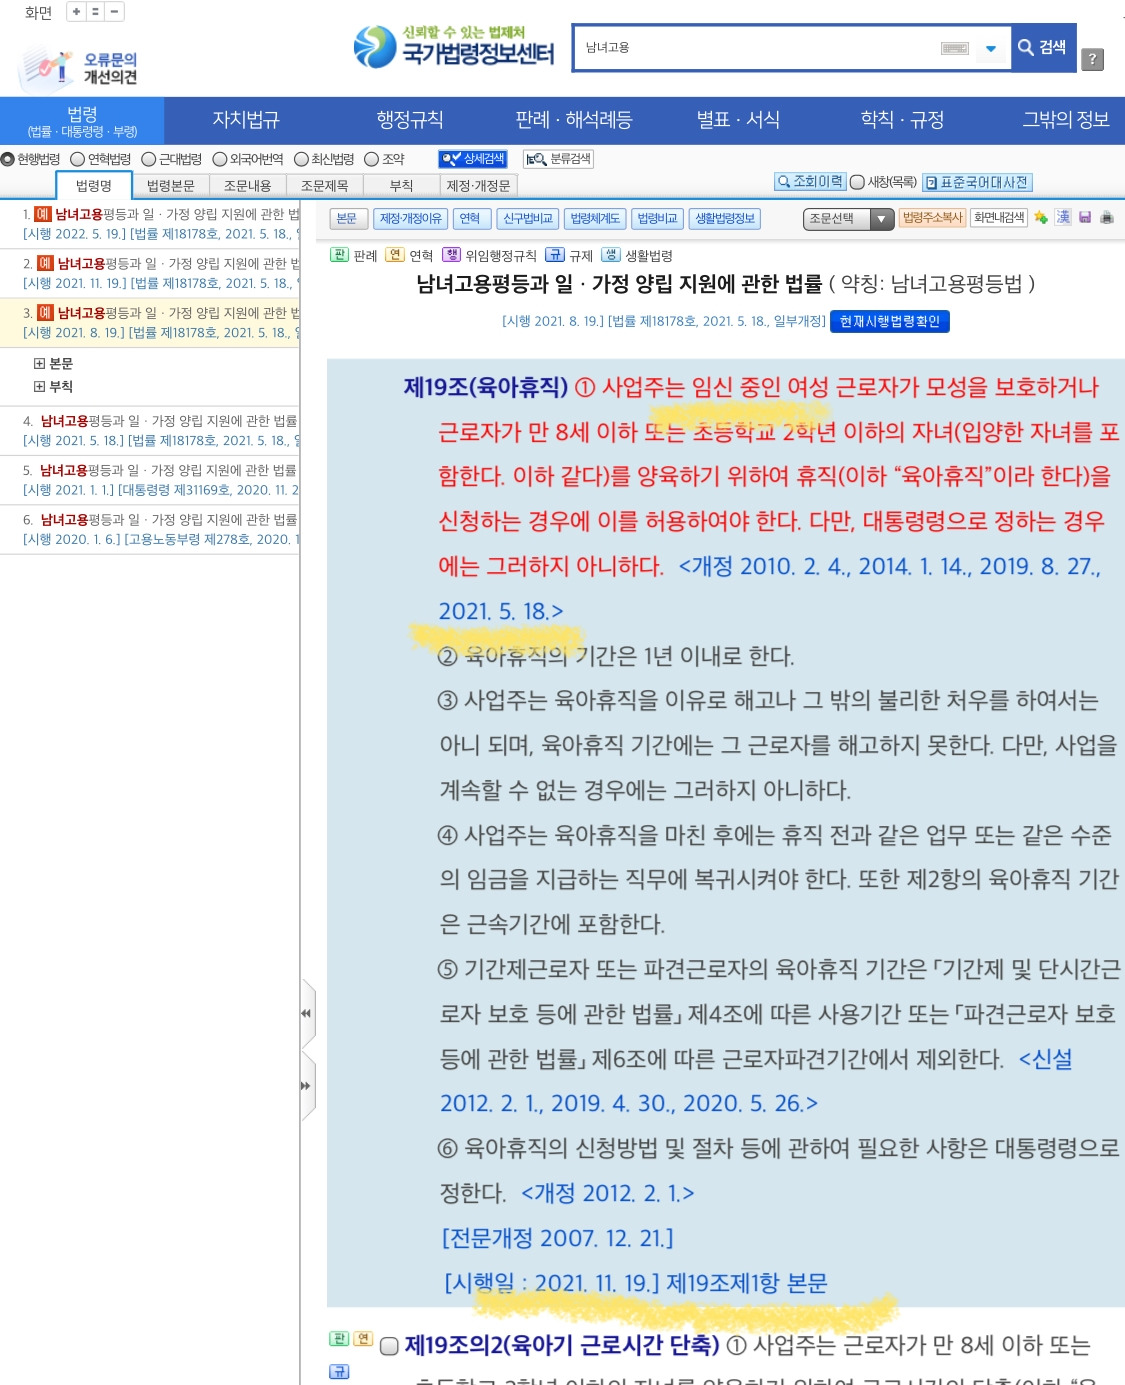1125x1385 pixels.
Task: Click 현재시행법령확인 button
Action: (890, 321)
